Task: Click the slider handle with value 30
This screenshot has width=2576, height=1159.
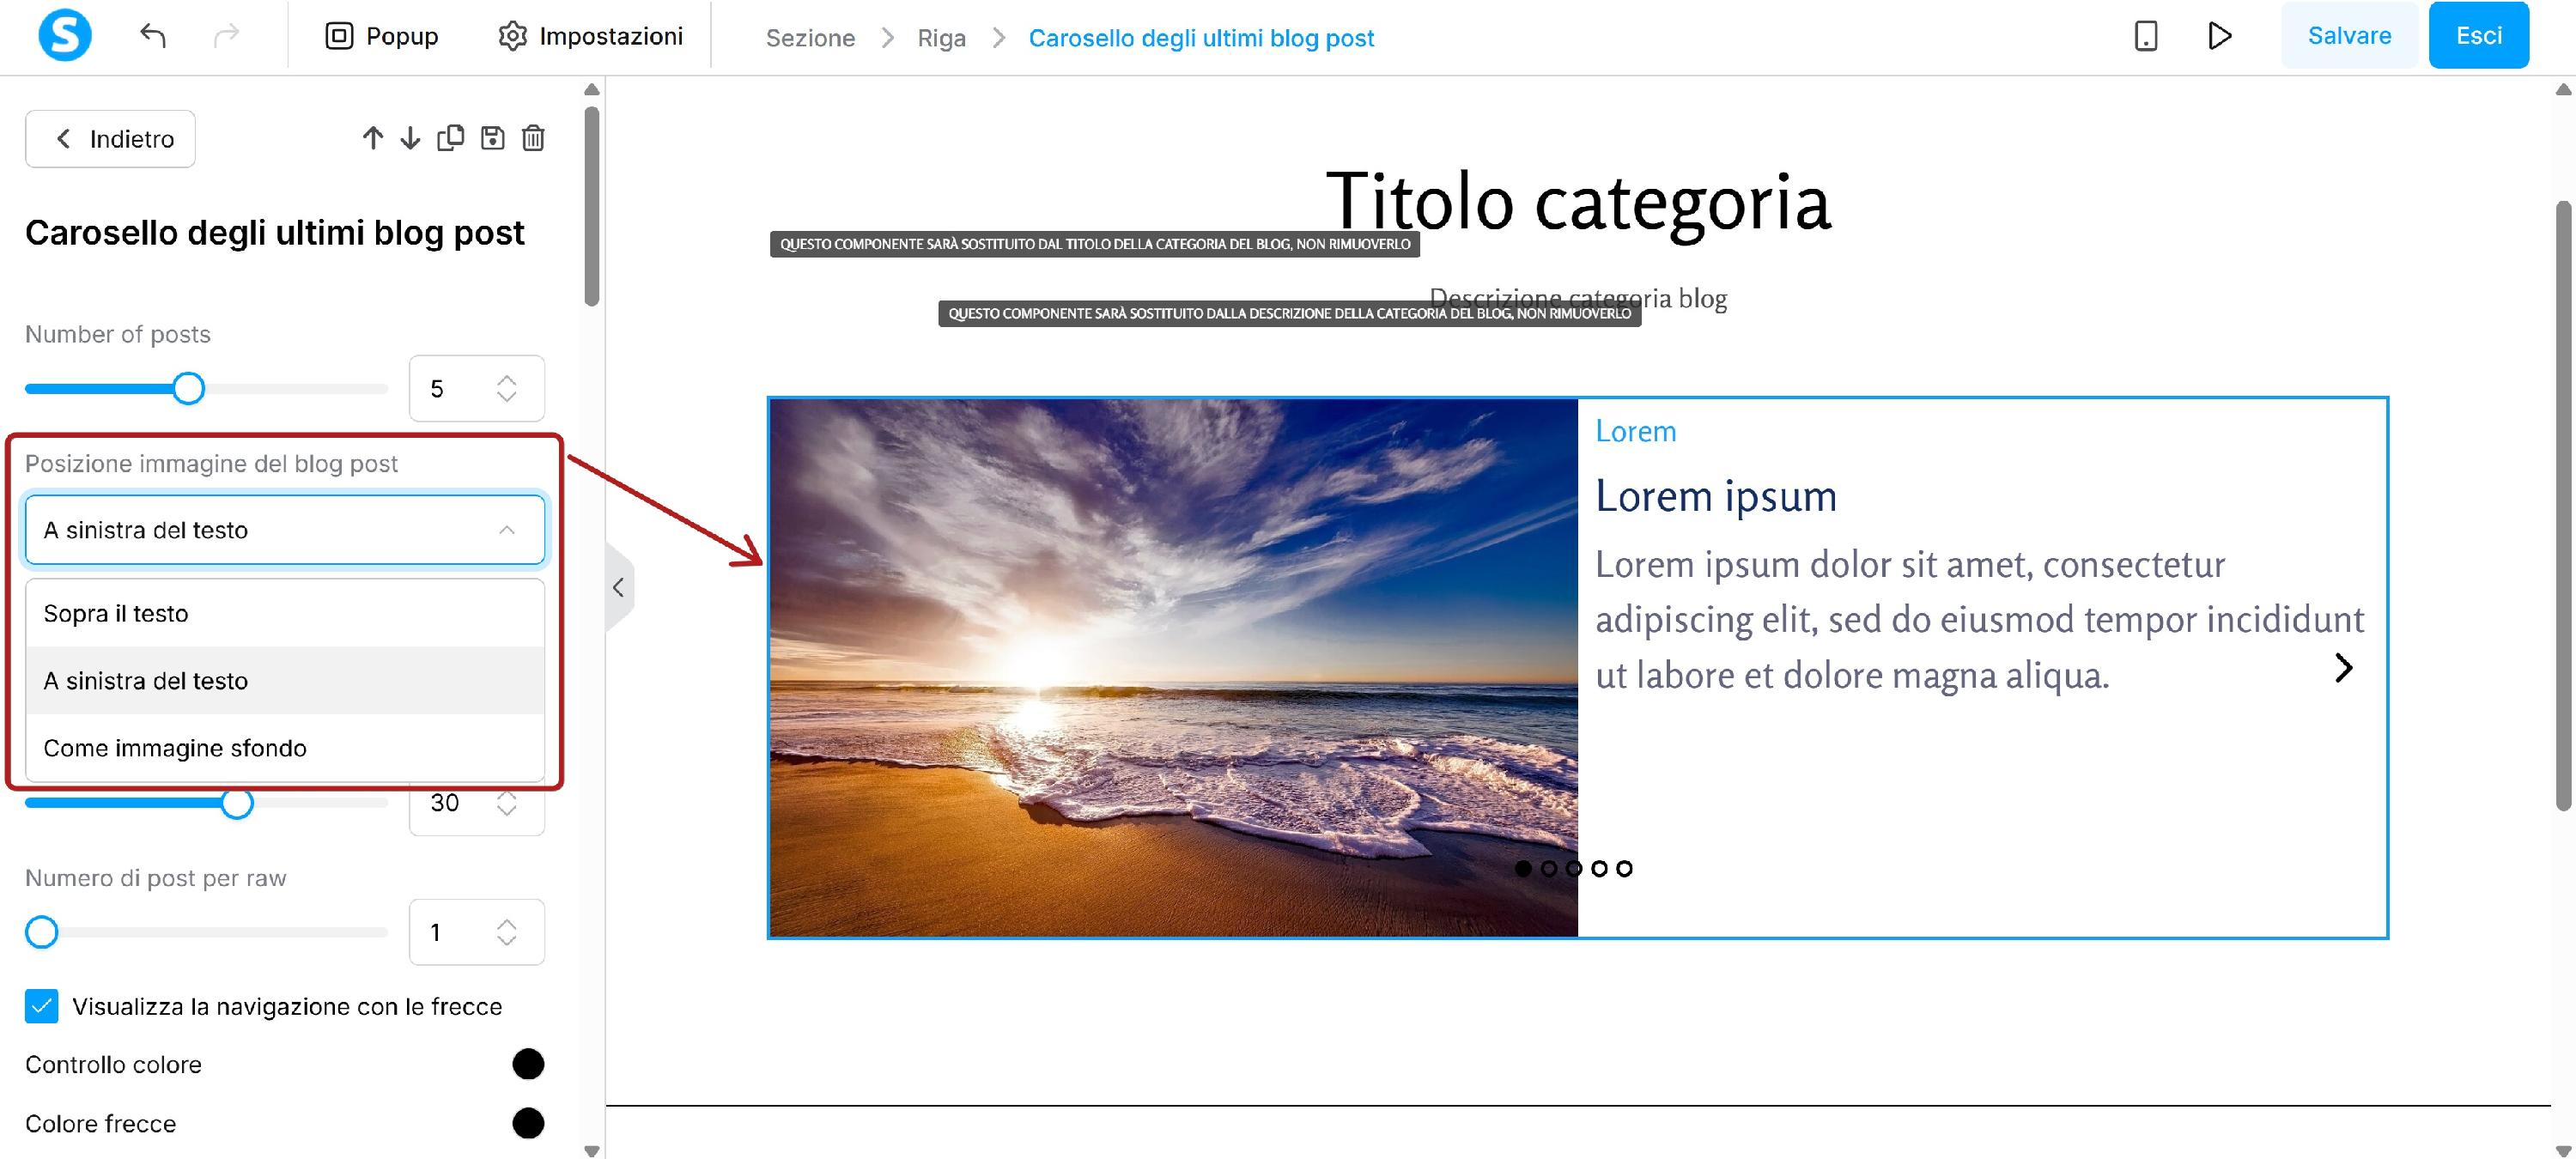Action: [237, 802]
